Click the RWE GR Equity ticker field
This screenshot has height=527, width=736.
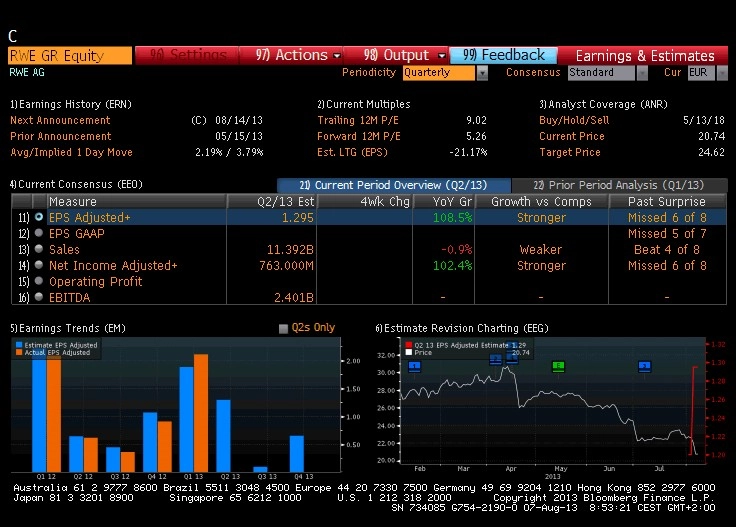coord(70,55)
